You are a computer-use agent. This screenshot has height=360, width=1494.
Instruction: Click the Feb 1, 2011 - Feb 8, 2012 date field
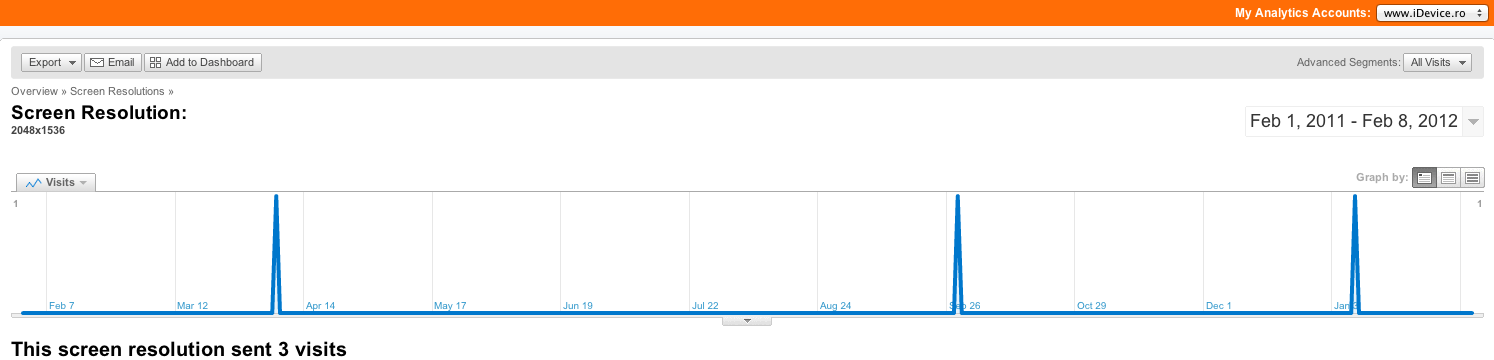[1354, 122]
